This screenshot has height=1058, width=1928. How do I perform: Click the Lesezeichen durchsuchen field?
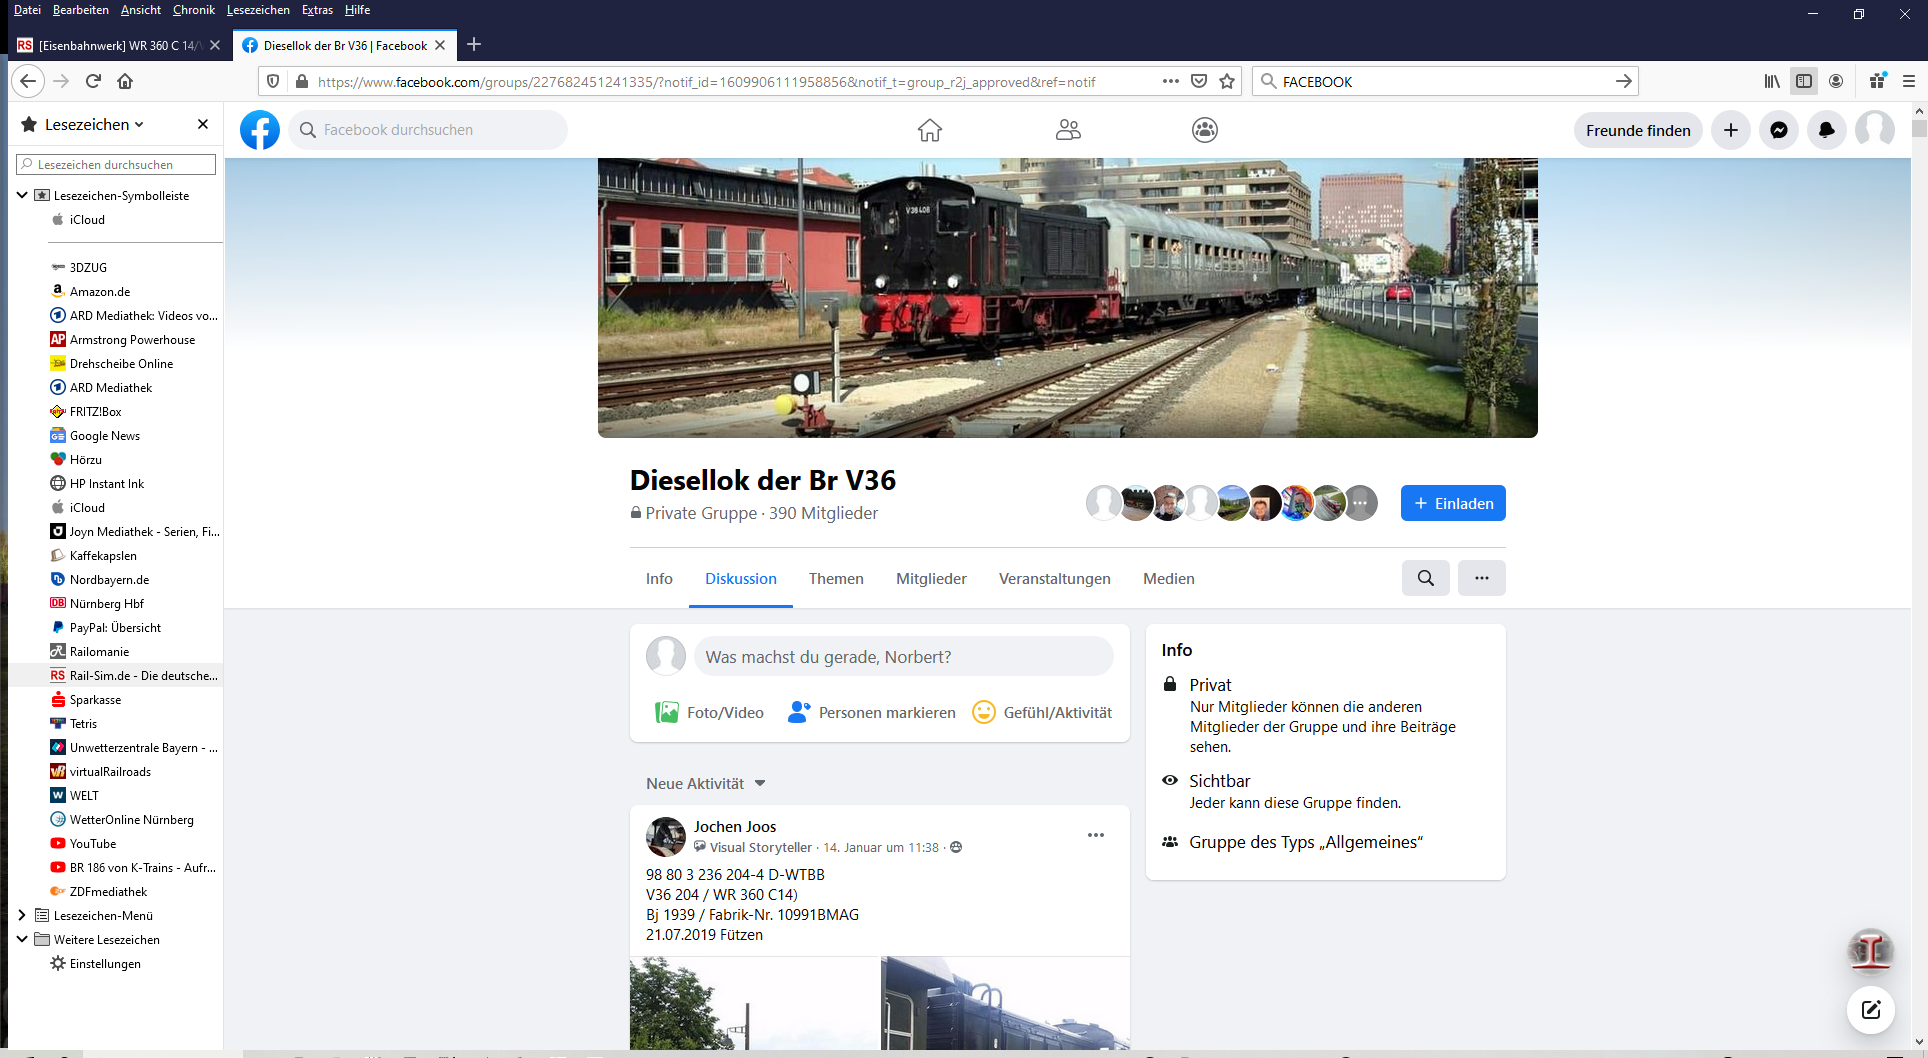point(116,164)
